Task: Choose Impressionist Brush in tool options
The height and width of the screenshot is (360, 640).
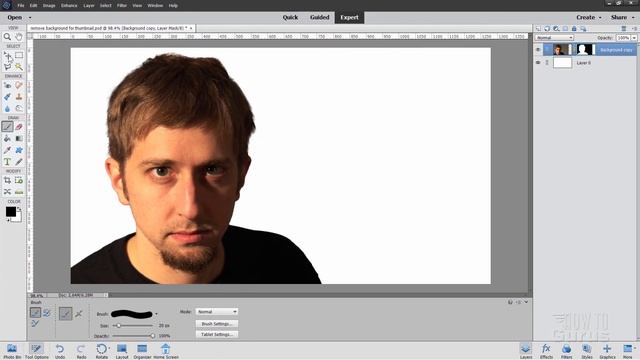Action: coord(47,313)
